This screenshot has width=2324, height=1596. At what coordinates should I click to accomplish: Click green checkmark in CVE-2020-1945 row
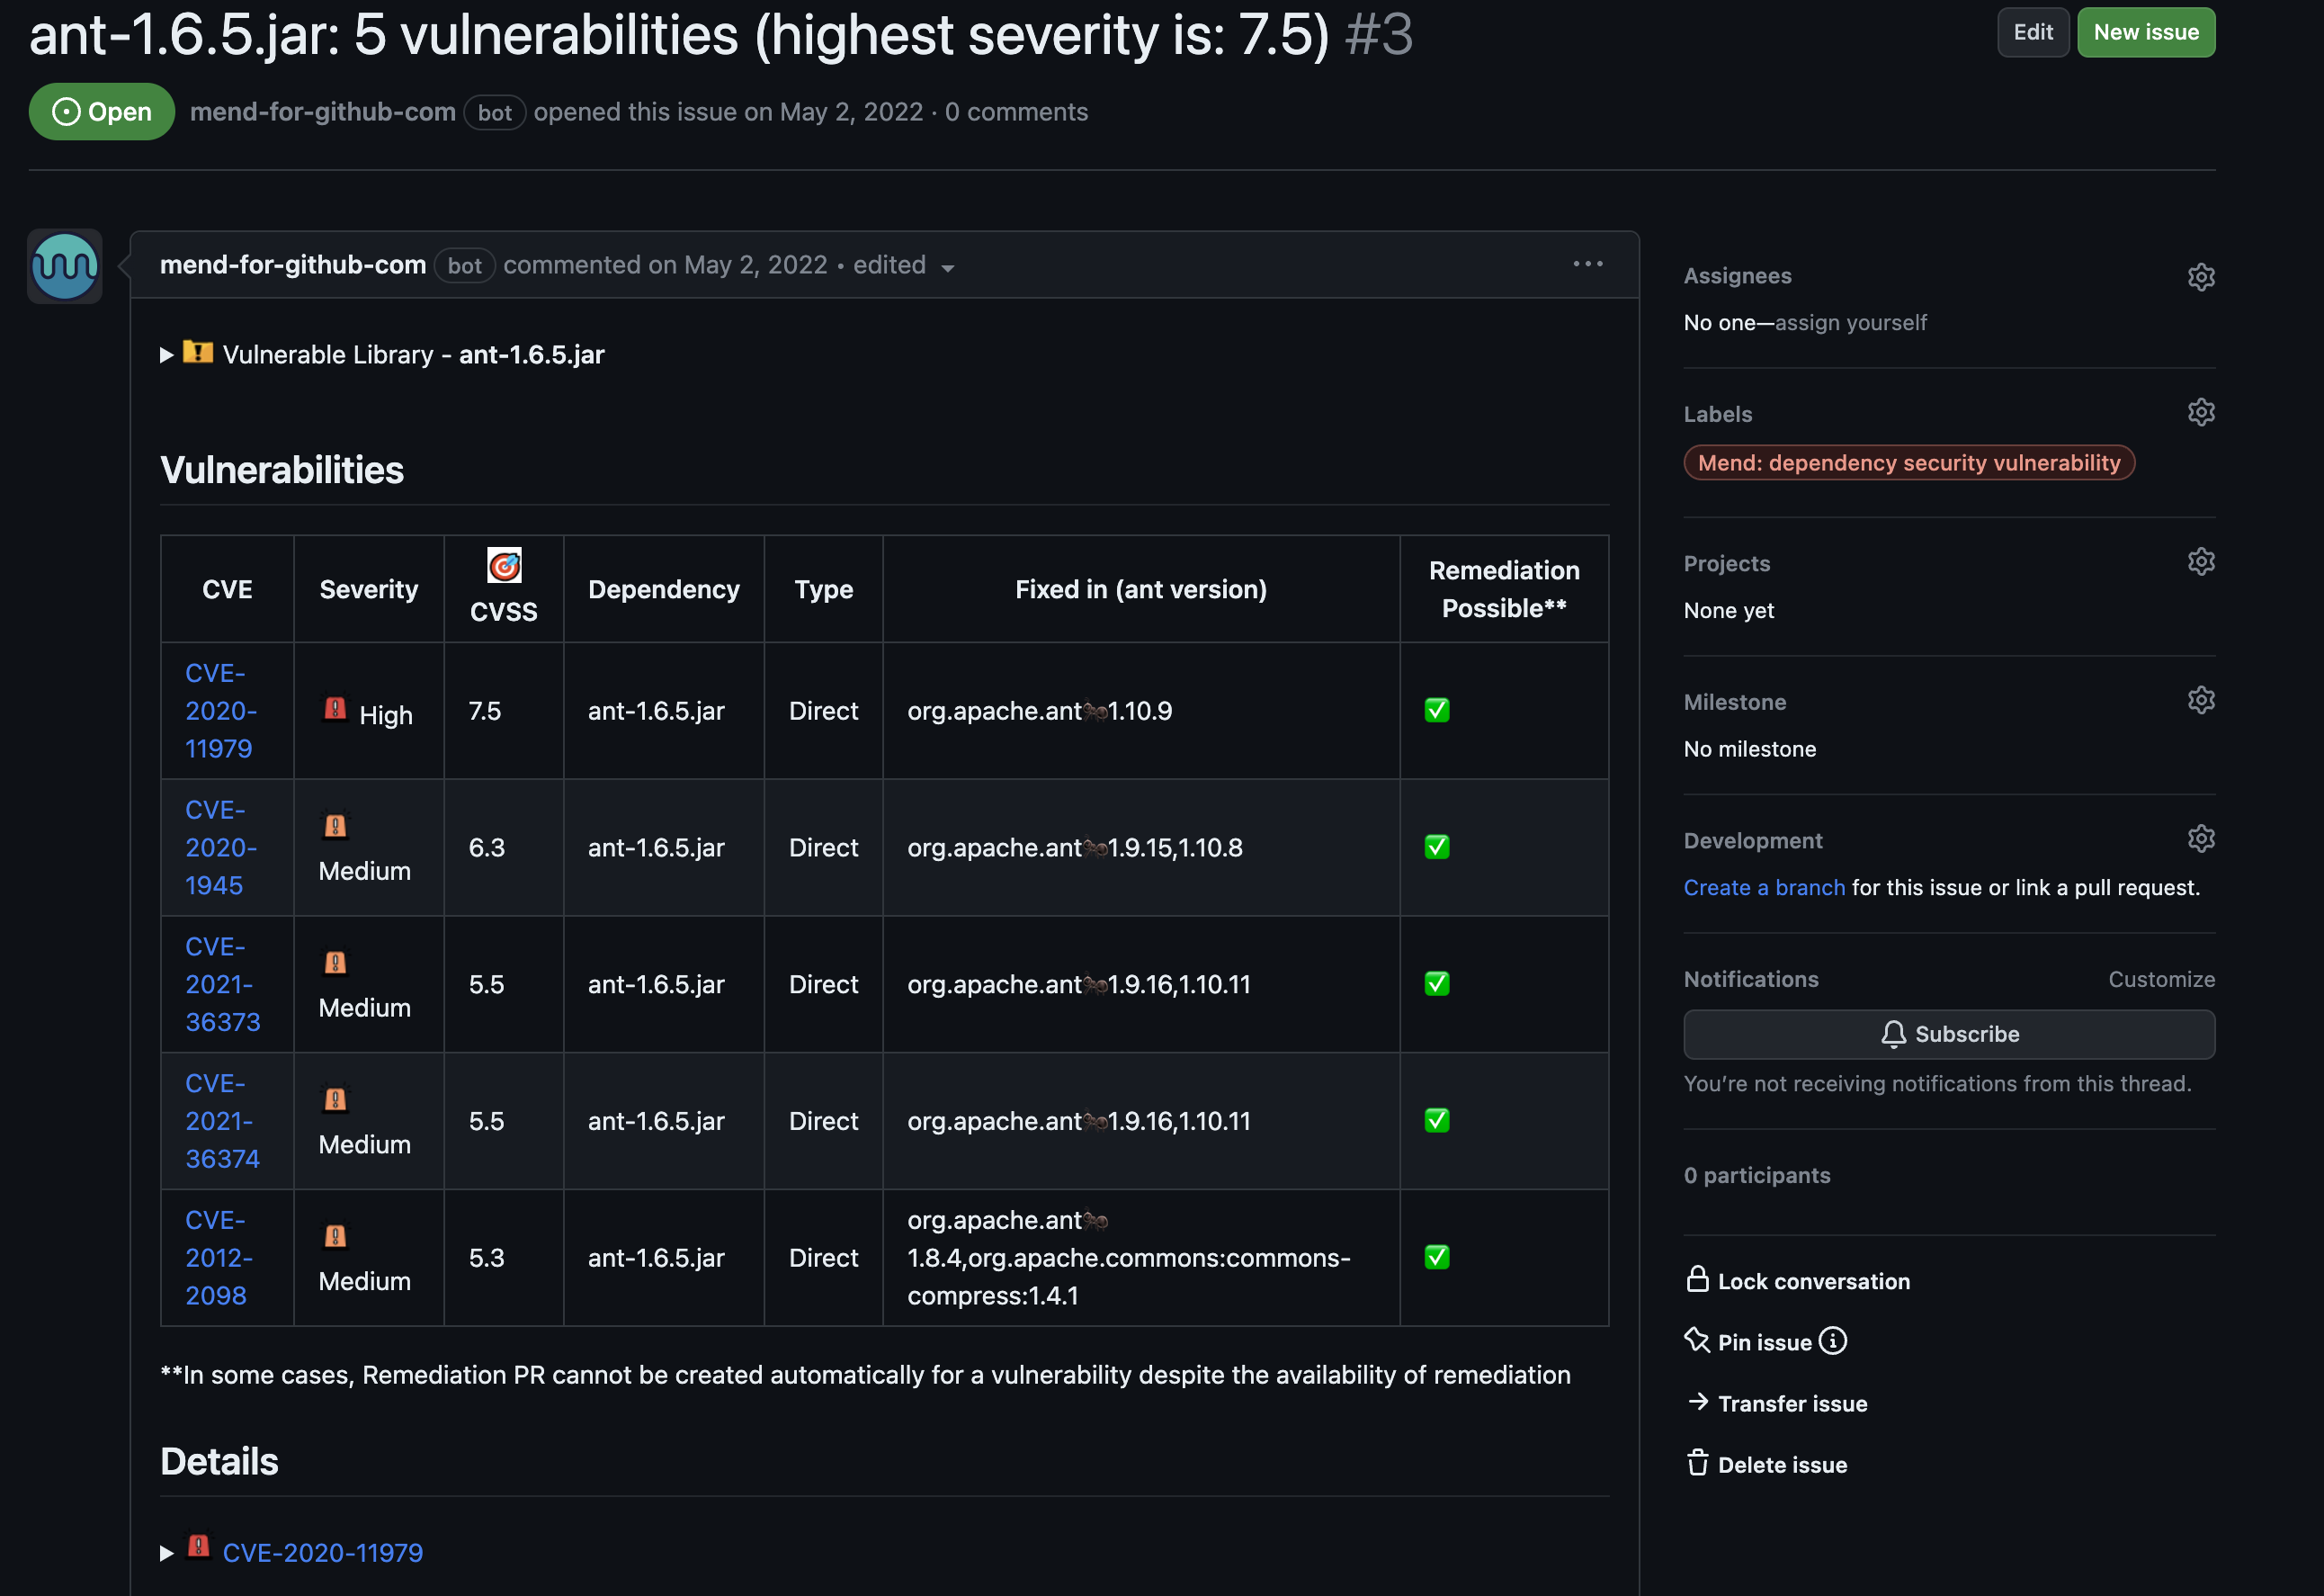pyautogui.click(x=1436, y=848)
